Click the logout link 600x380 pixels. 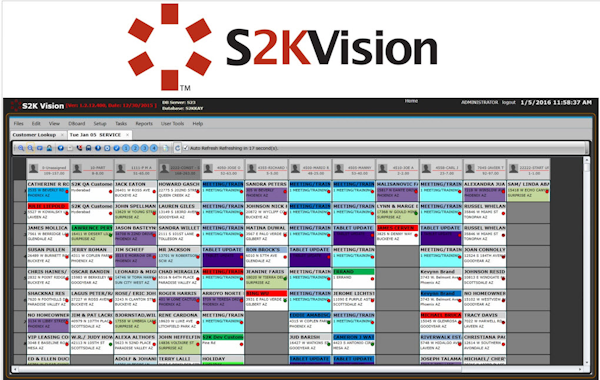tap(509, 103)
